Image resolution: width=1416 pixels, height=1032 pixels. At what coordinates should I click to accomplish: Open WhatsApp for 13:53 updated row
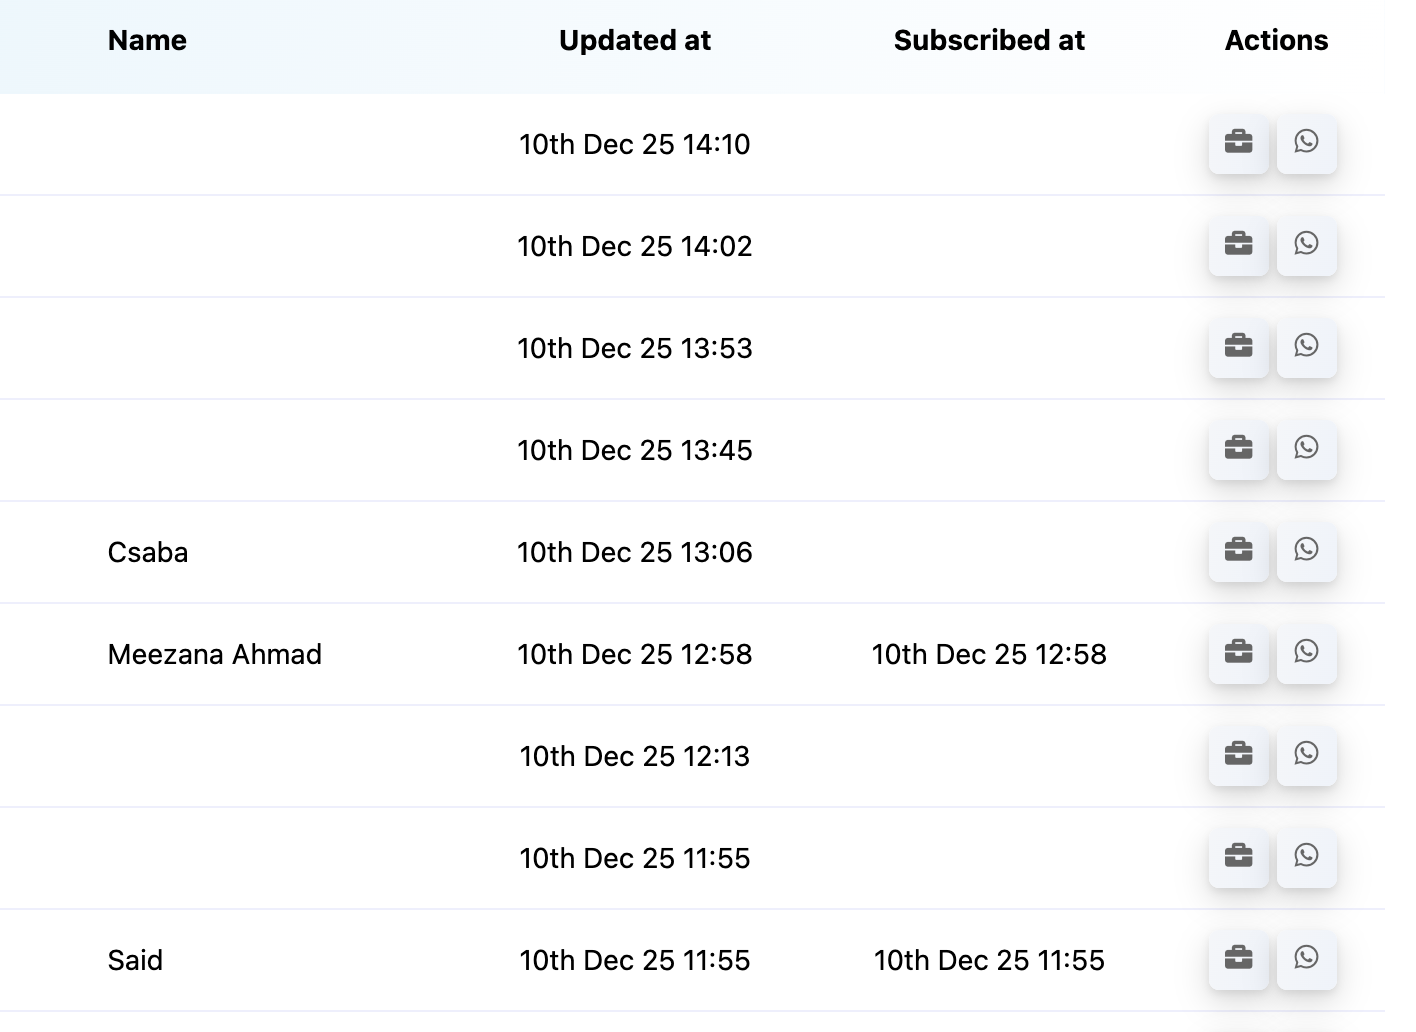1306,347
